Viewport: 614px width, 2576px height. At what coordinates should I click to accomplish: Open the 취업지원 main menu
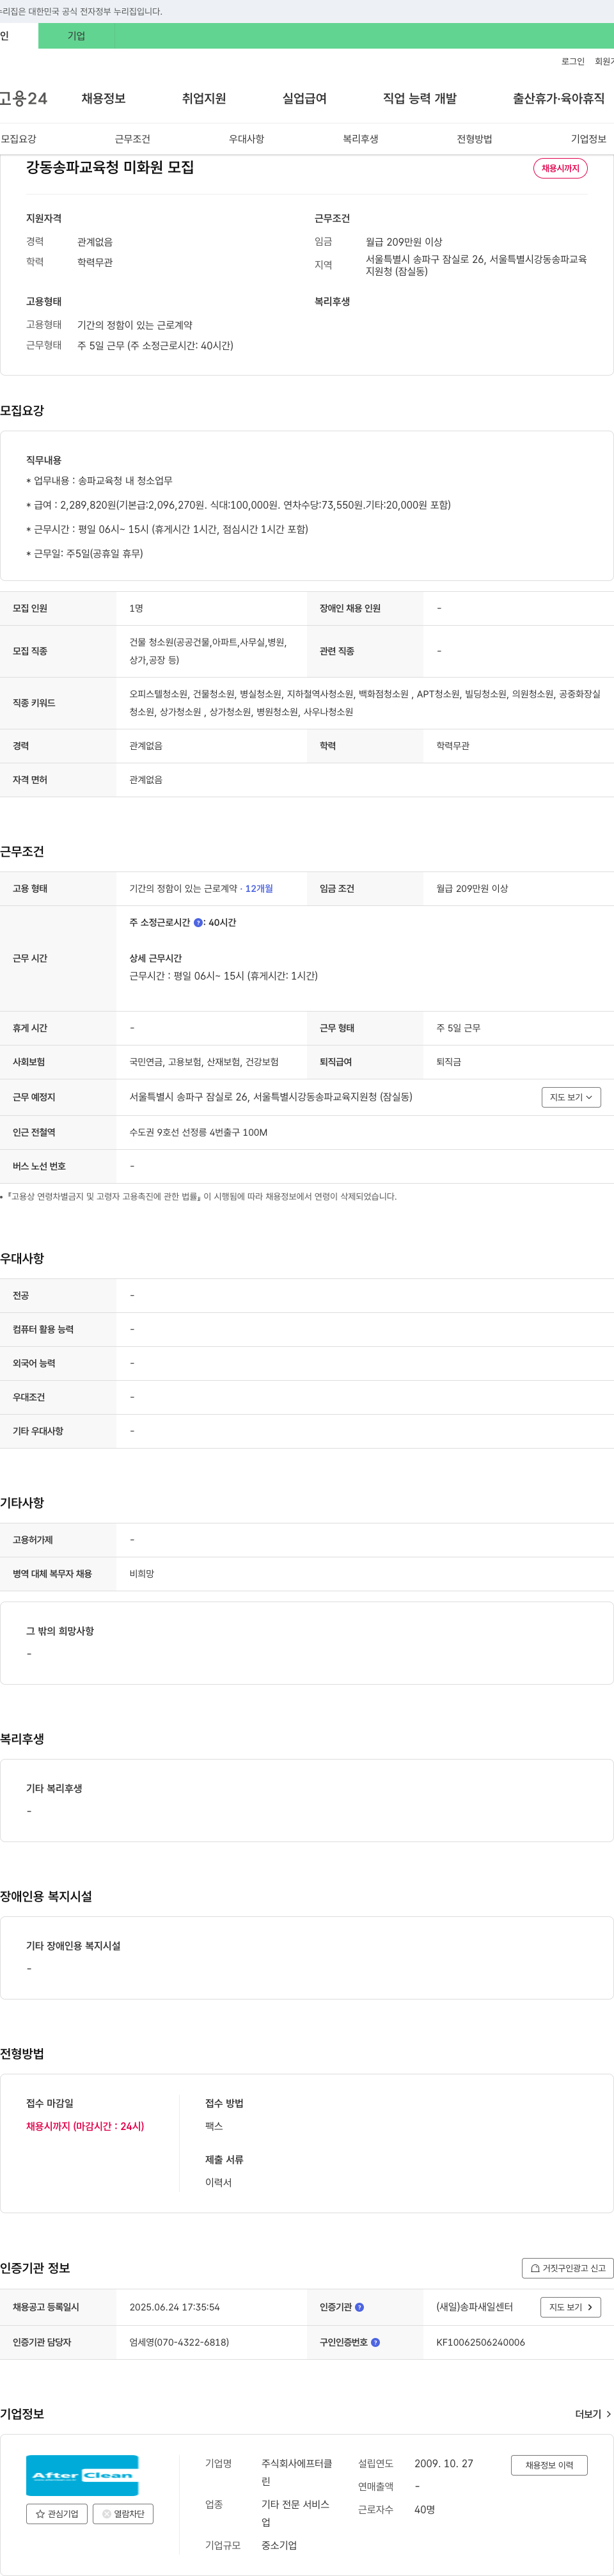pyautogui.click(x=204, y=98)
